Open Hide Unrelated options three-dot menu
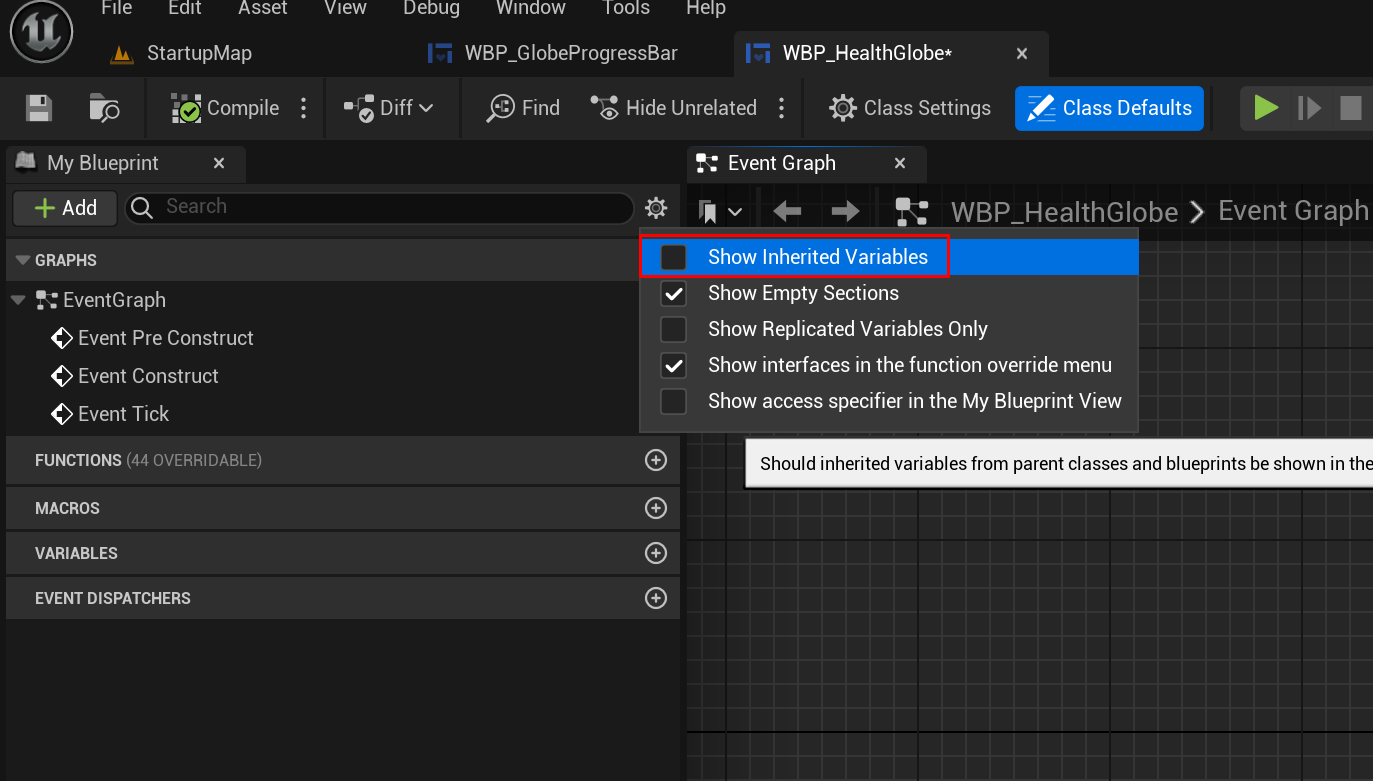This screenshot has width=1373, height=781. point(782,108)
